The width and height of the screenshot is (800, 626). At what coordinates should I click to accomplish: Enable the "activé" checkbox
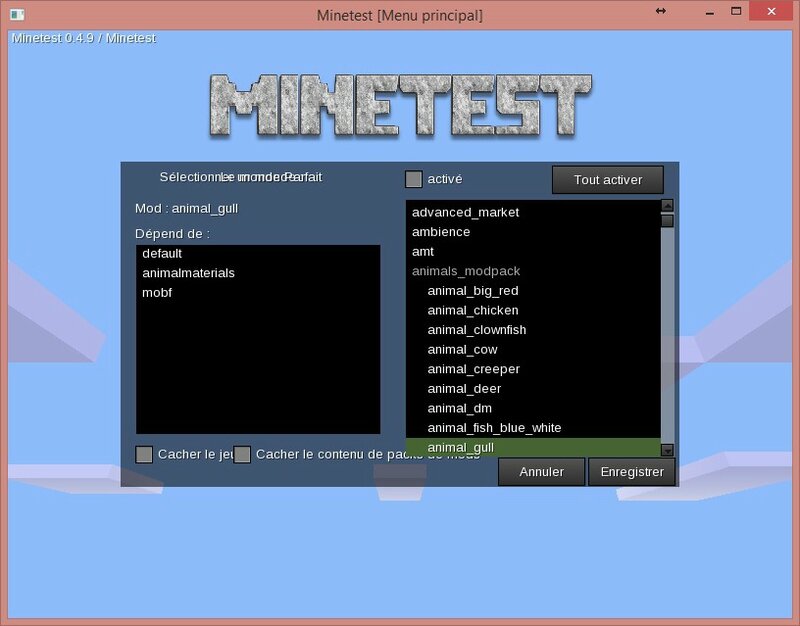pos(413,179)
